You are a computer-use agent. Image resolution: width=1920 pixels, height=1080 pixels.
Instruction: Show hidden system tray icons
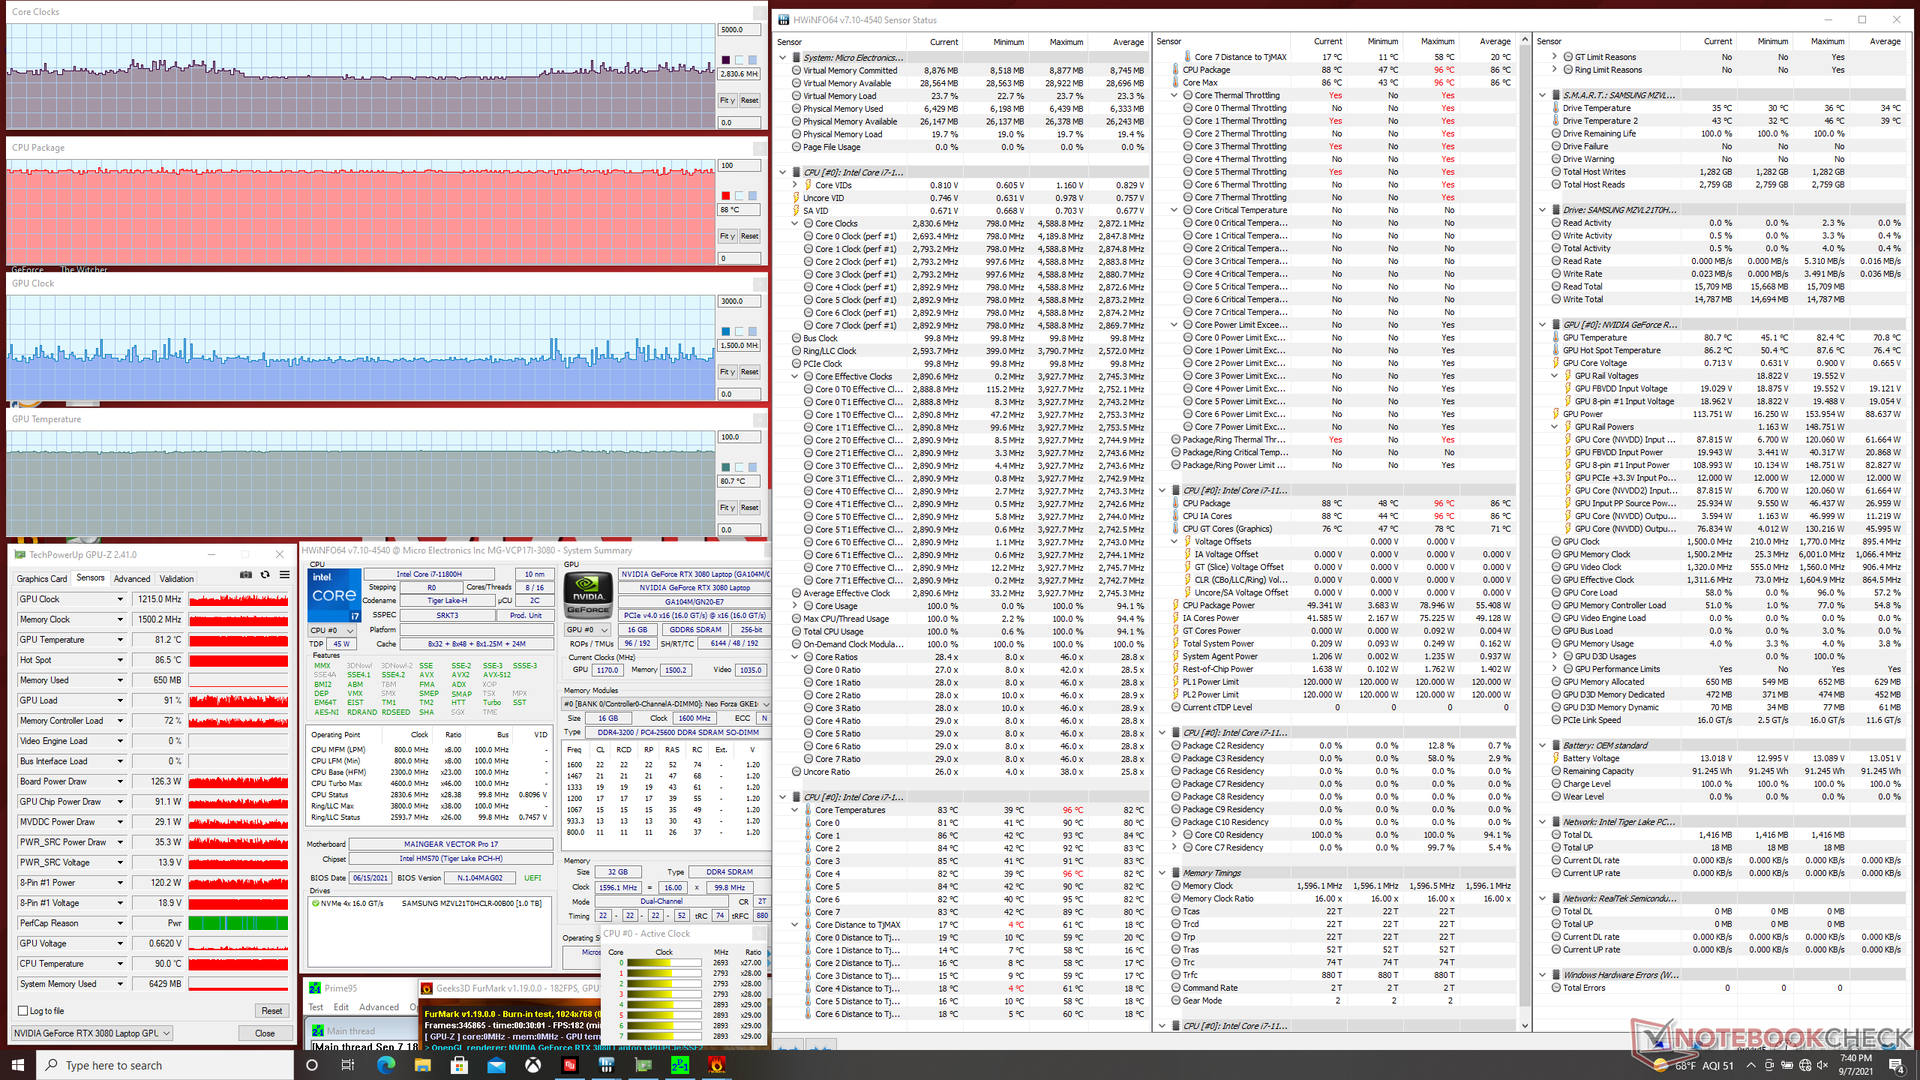pyautogui.click(x=1750, y=1066)
